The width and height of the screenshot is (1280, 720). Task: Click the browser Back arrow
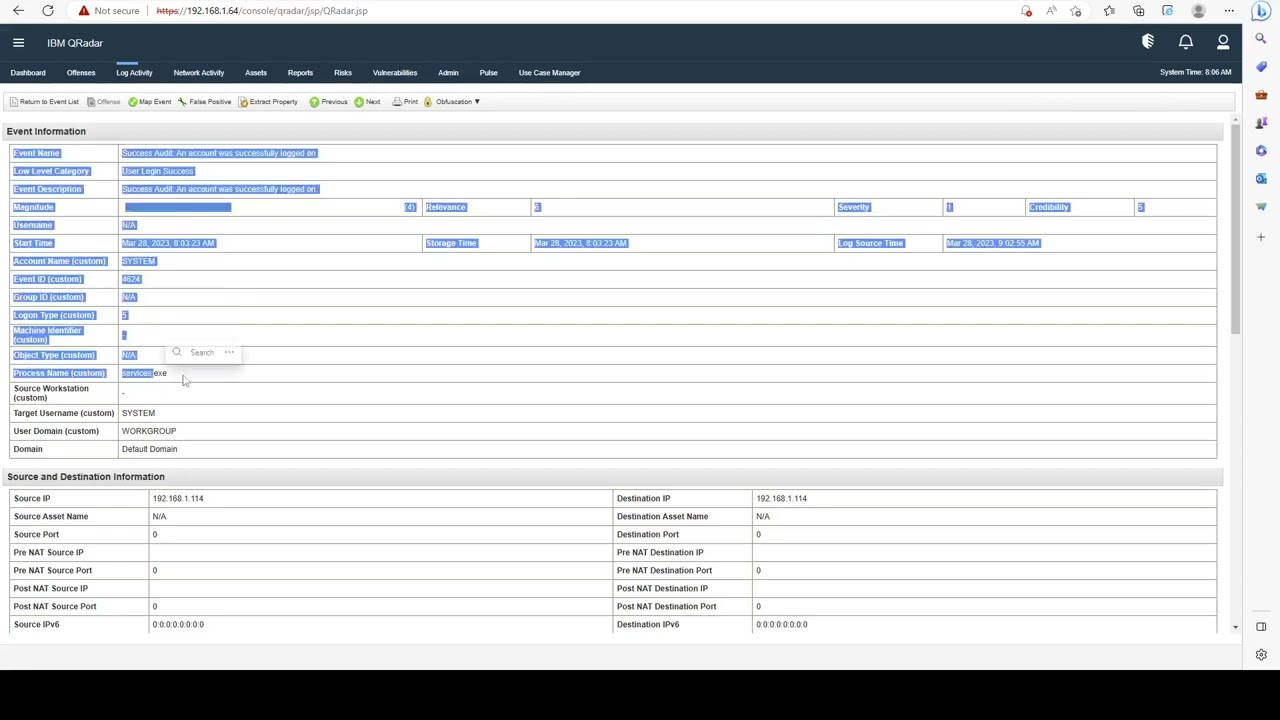pyautogui.click(x=18, y=11)
